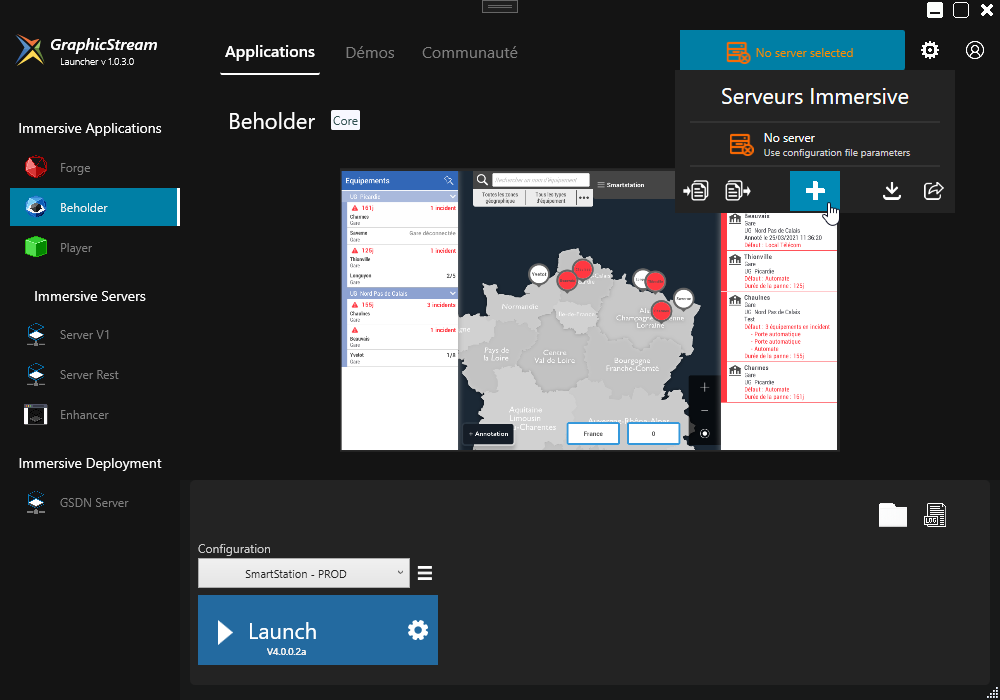
Task: Export server configuration icon with outward arrow
Action: click(738, 191)
